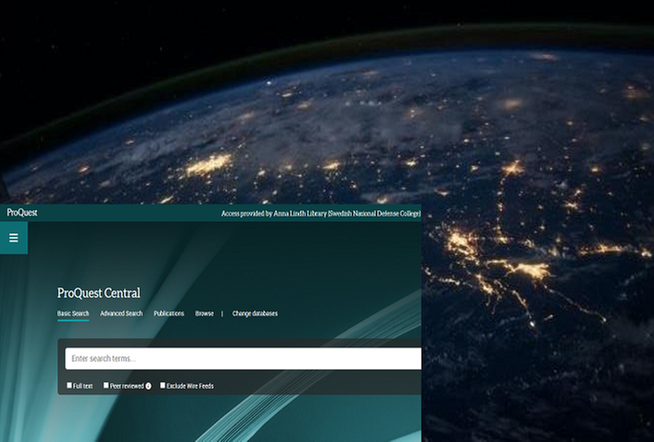Select the Basic Search tab
Viewport: 654px width, 442px height.
[x=73, y=314]
